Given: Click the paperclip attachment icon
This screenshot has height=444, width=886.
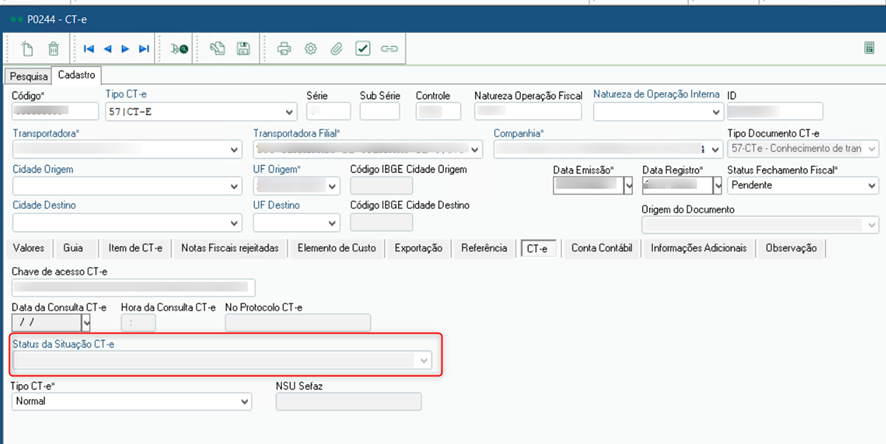Looking at the screenshot, I should point(336,49).
